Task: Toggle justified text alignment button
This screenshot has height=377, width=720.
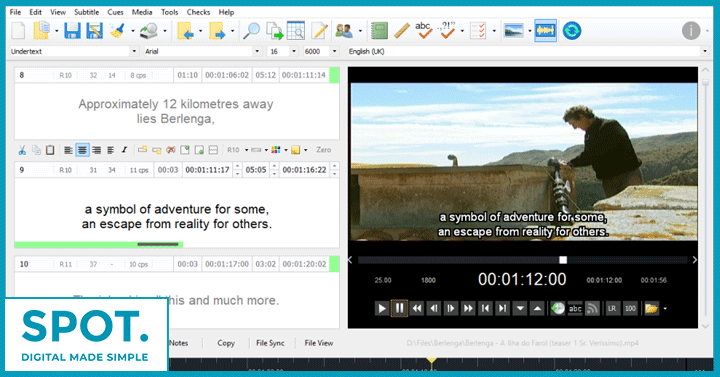Action: (110, 150)
